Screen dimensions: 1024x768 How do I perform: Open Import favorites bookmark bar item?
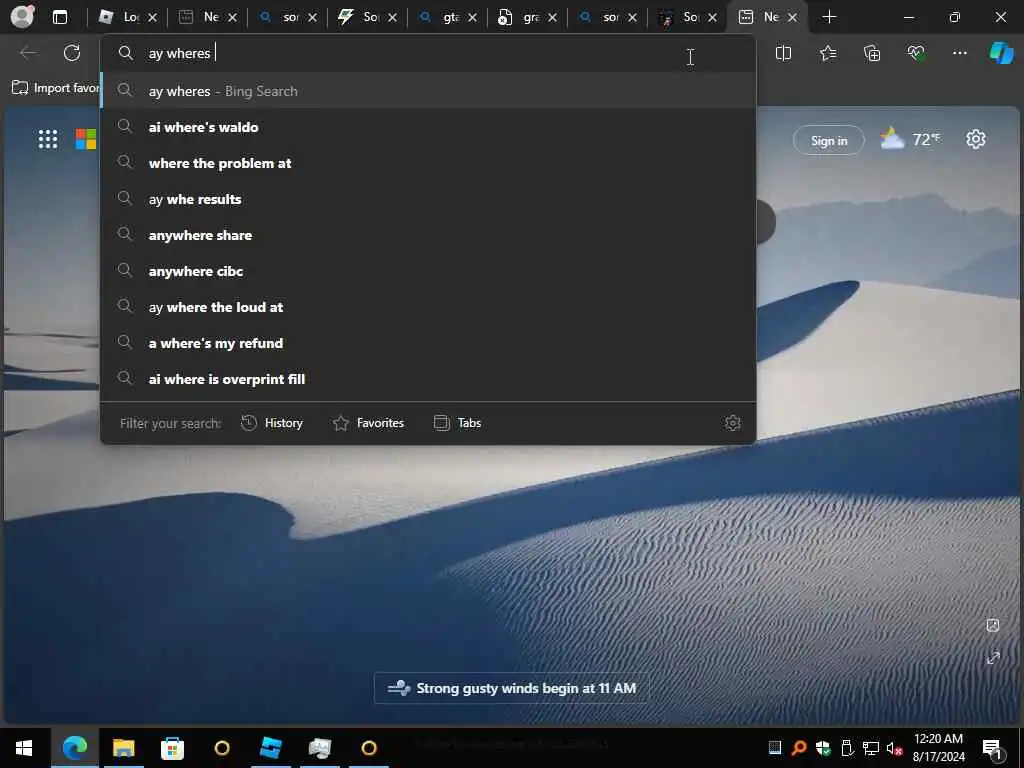(56, 88)
